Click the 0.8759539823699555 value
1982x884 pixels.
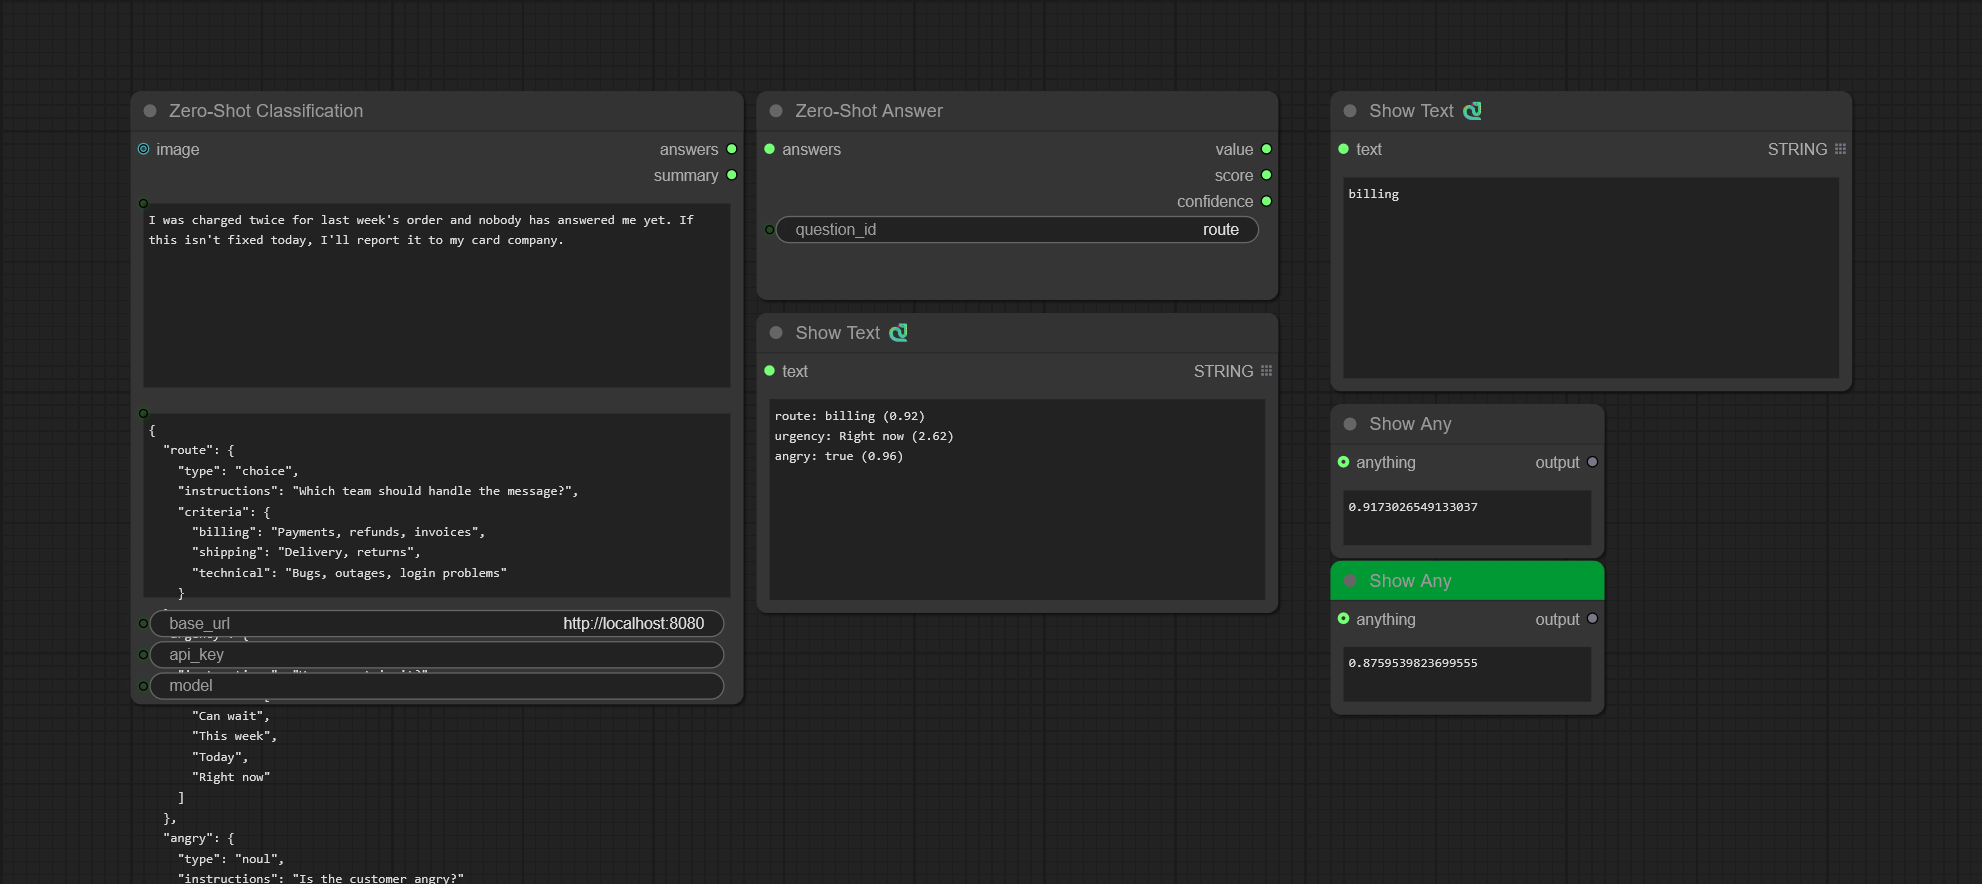(1413, 663)
